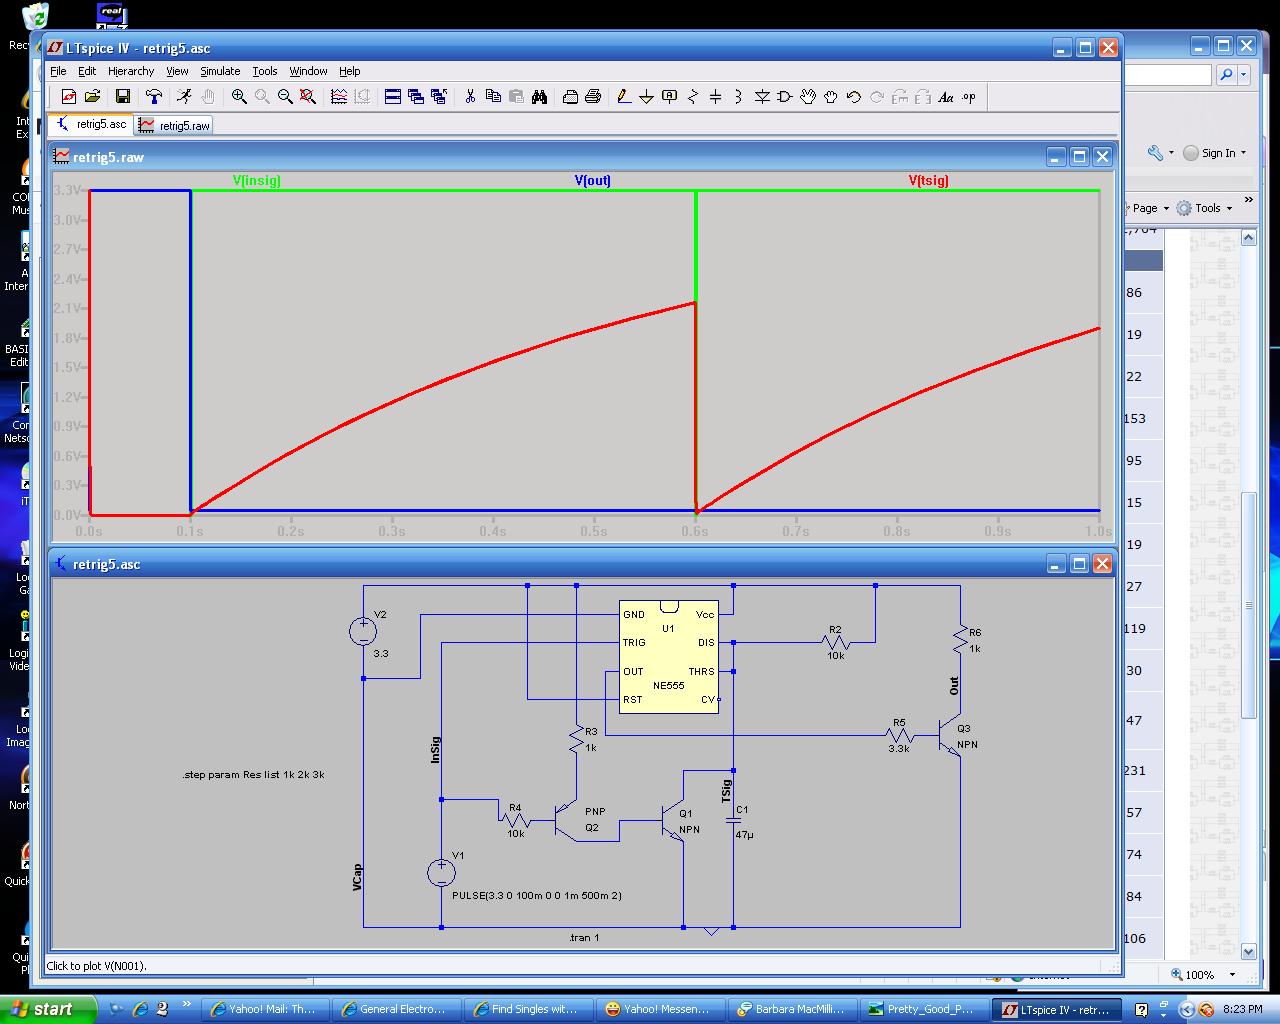
Task: Click the NE555 timer U1 component
Action: (669, 657)
